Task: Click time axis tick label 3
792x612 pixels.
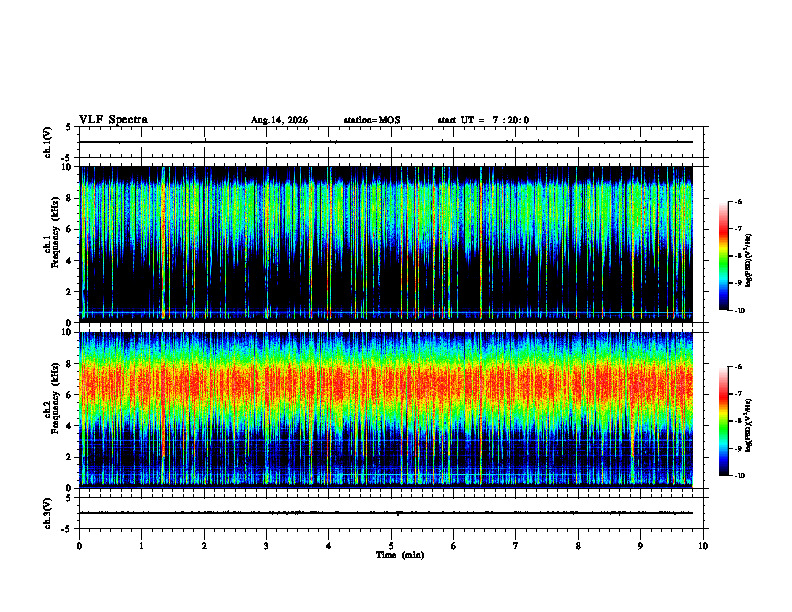Action: point(266,546)
